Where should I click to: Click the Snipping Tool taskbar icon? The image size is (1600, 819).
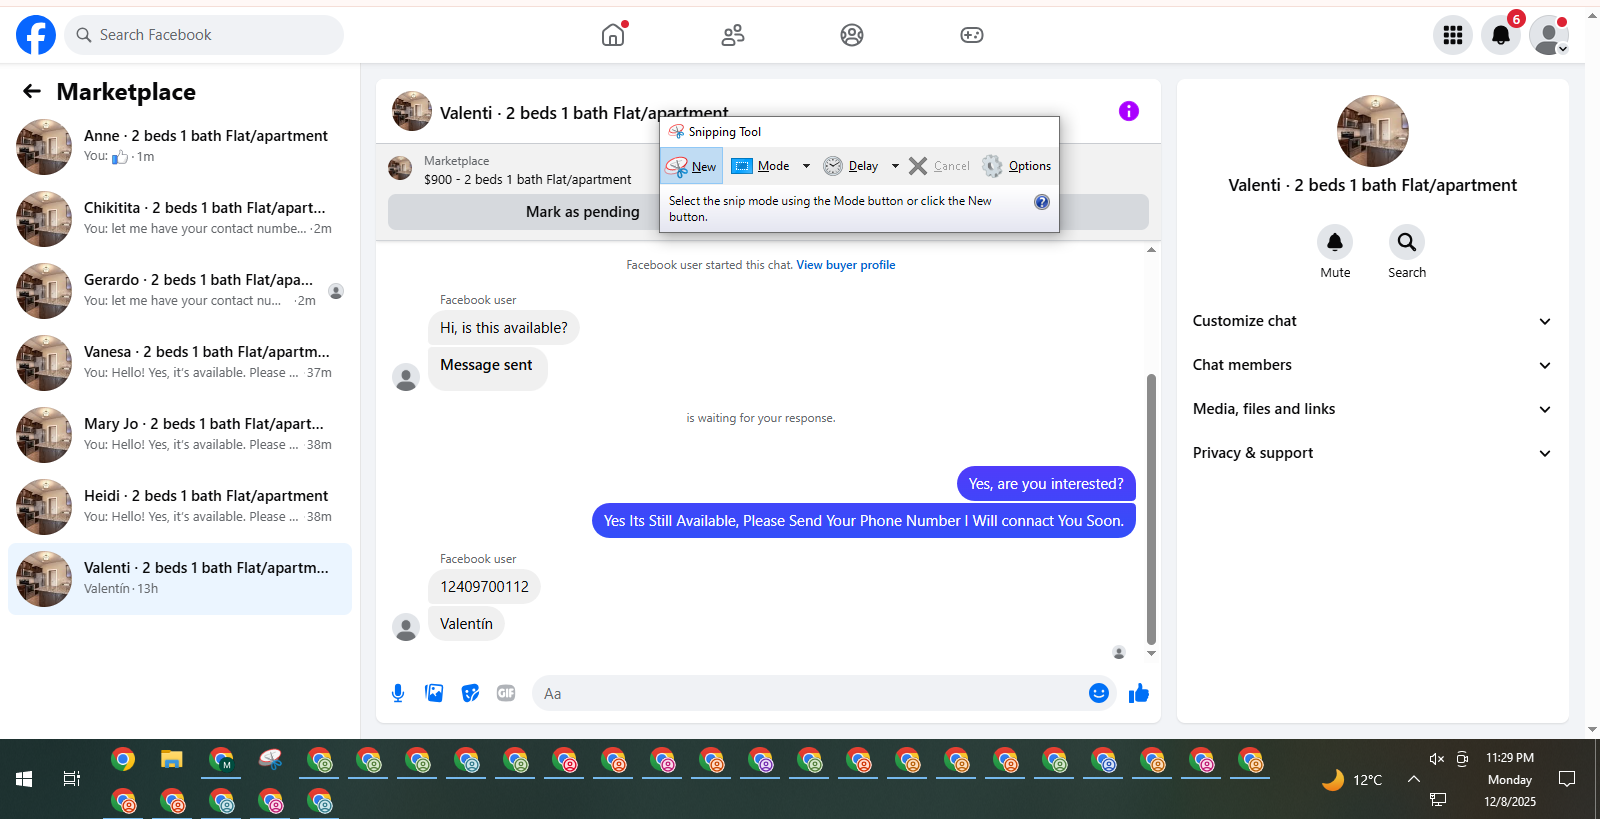[270, 761]
